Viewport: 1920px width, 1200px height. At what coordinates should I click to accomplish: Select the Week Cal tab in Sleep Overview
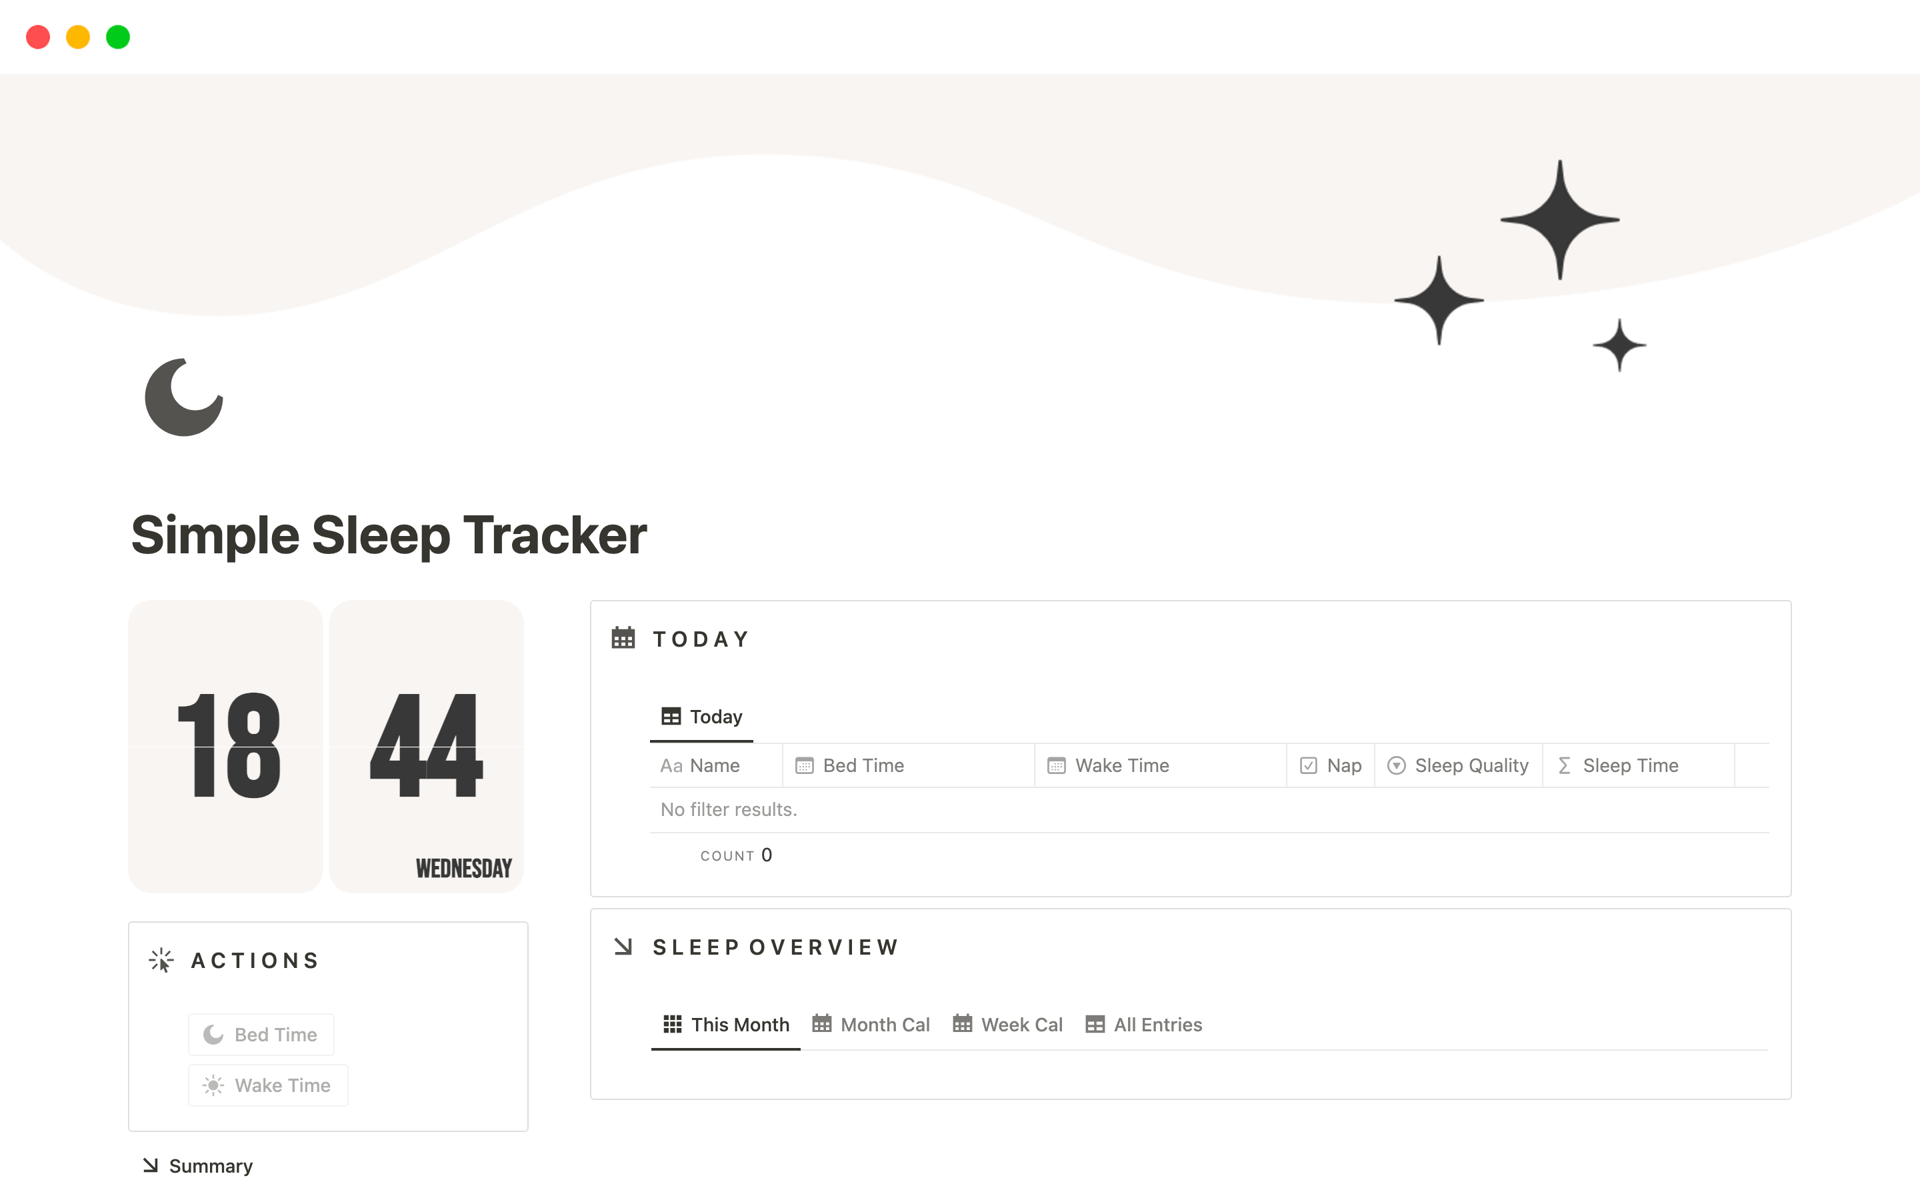click(x=1020, y=1024)
